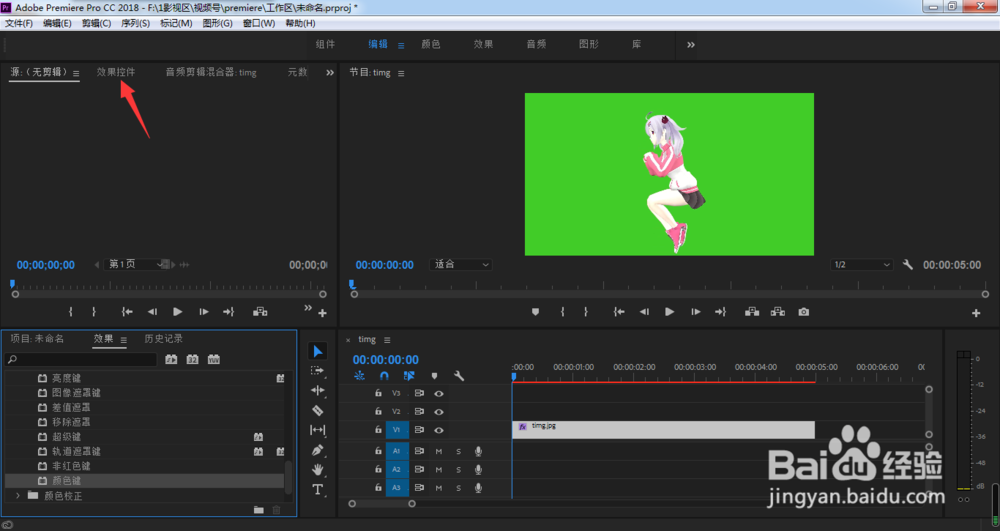Open playback resolution dropdown 1/2
This screenshot has width=1000, height=531.
click(x=862, y=265)
